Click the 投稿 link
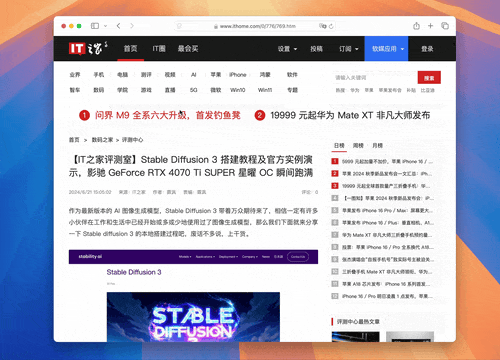The width and height of the screenshot is (500, 360). (316, 49)
